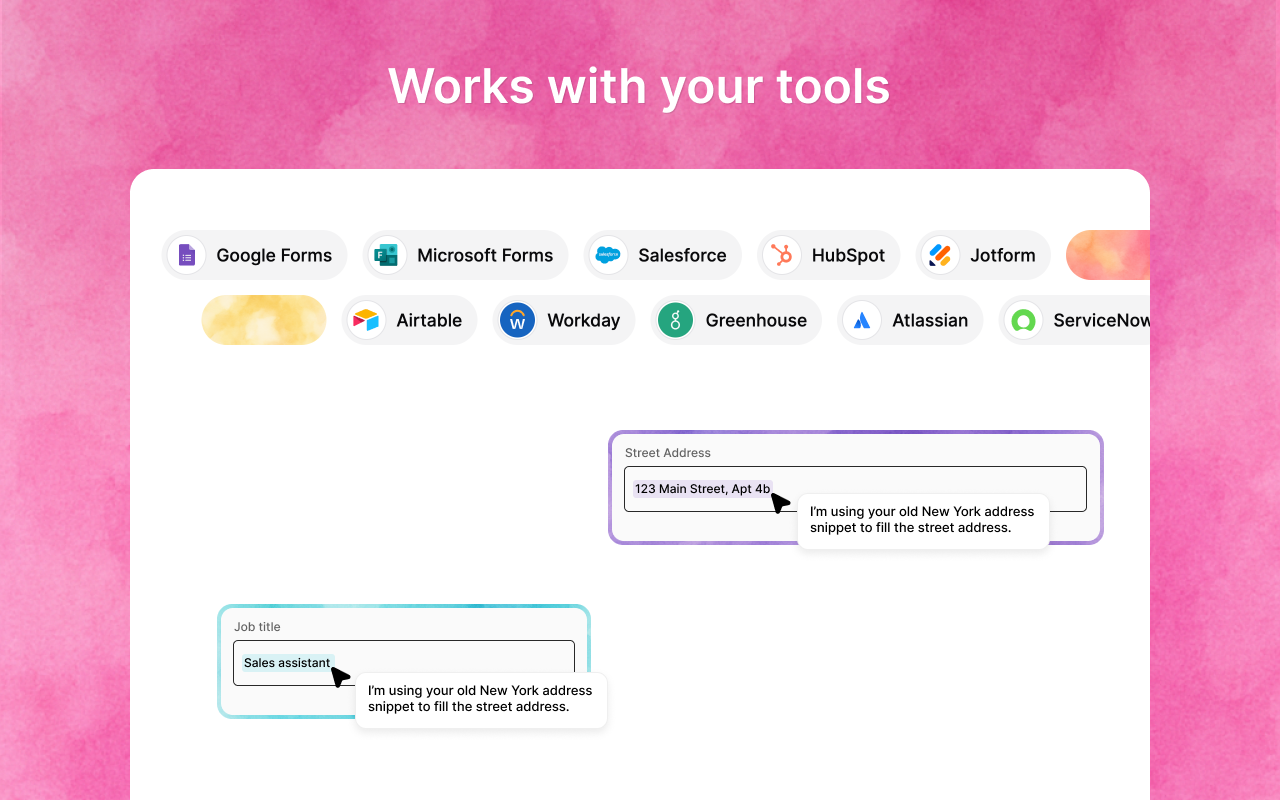
Task: Select the Greenhouse integration chip
Action: point(736,320)
